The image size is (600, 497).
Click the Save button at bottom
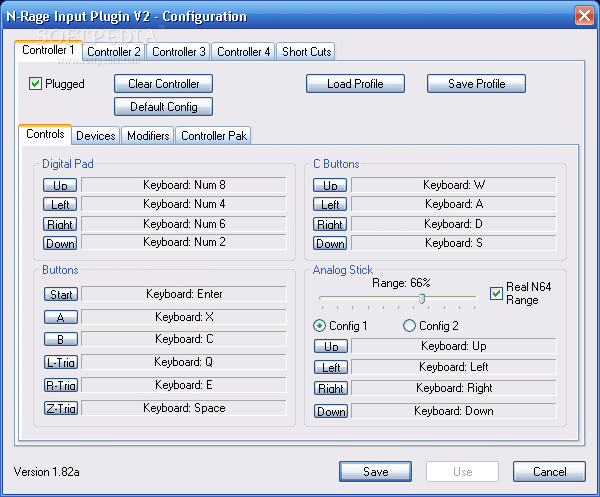coord(375,471)
